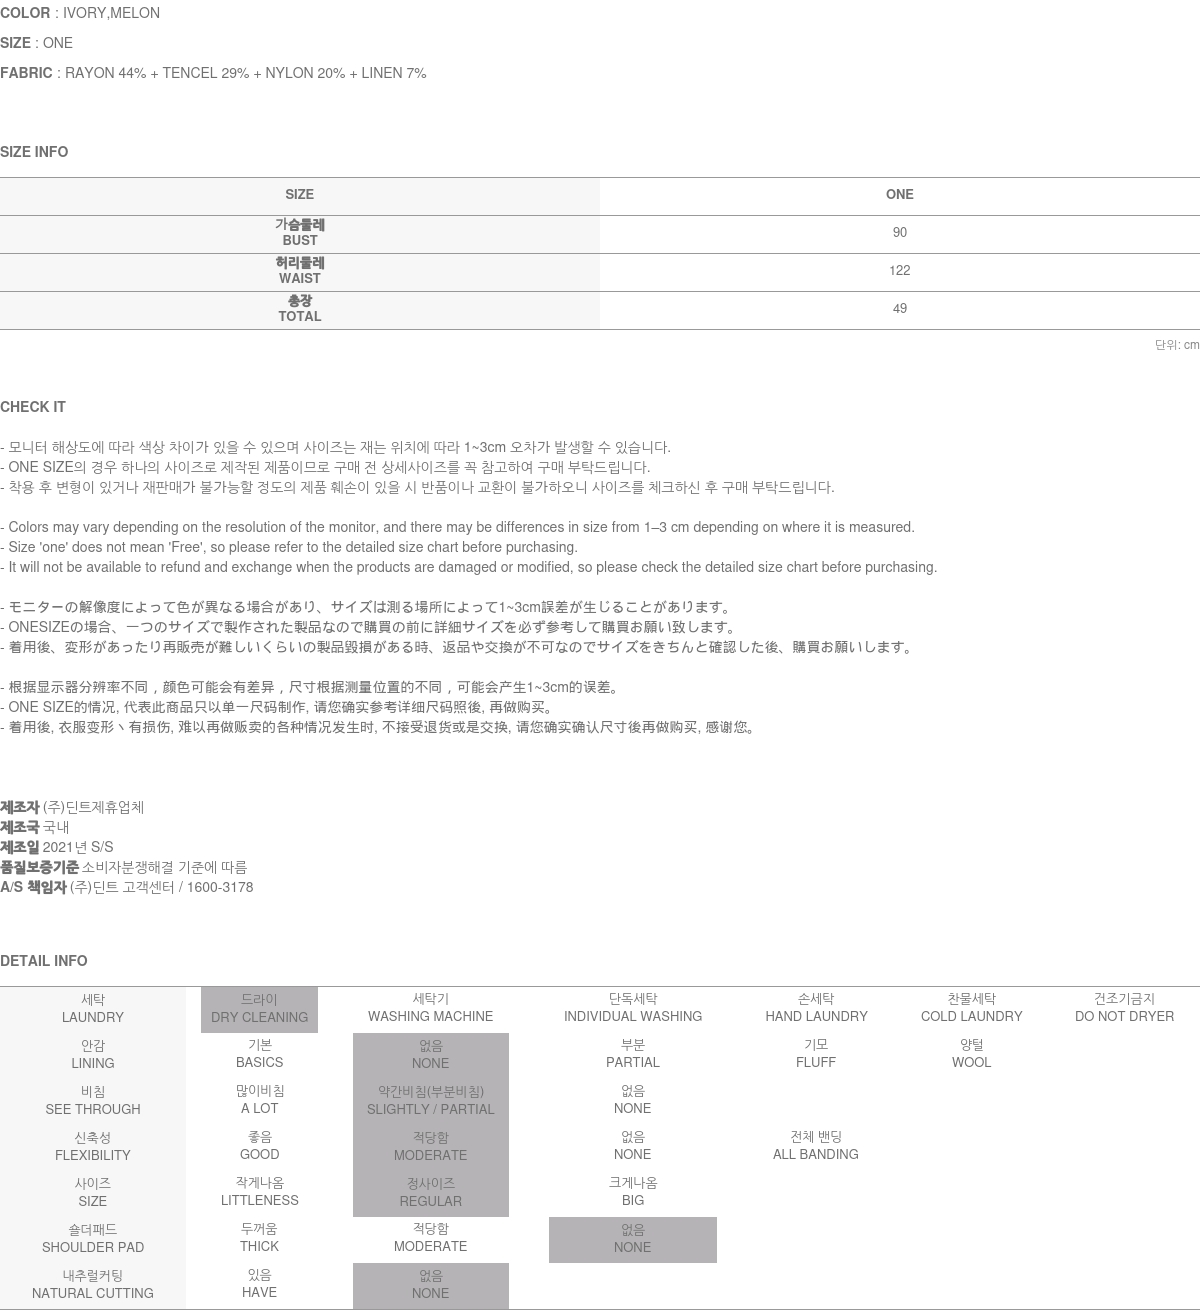
Task: Click NONE in the FLEXIBILITY row
Action: click(x=633, y=1146)
